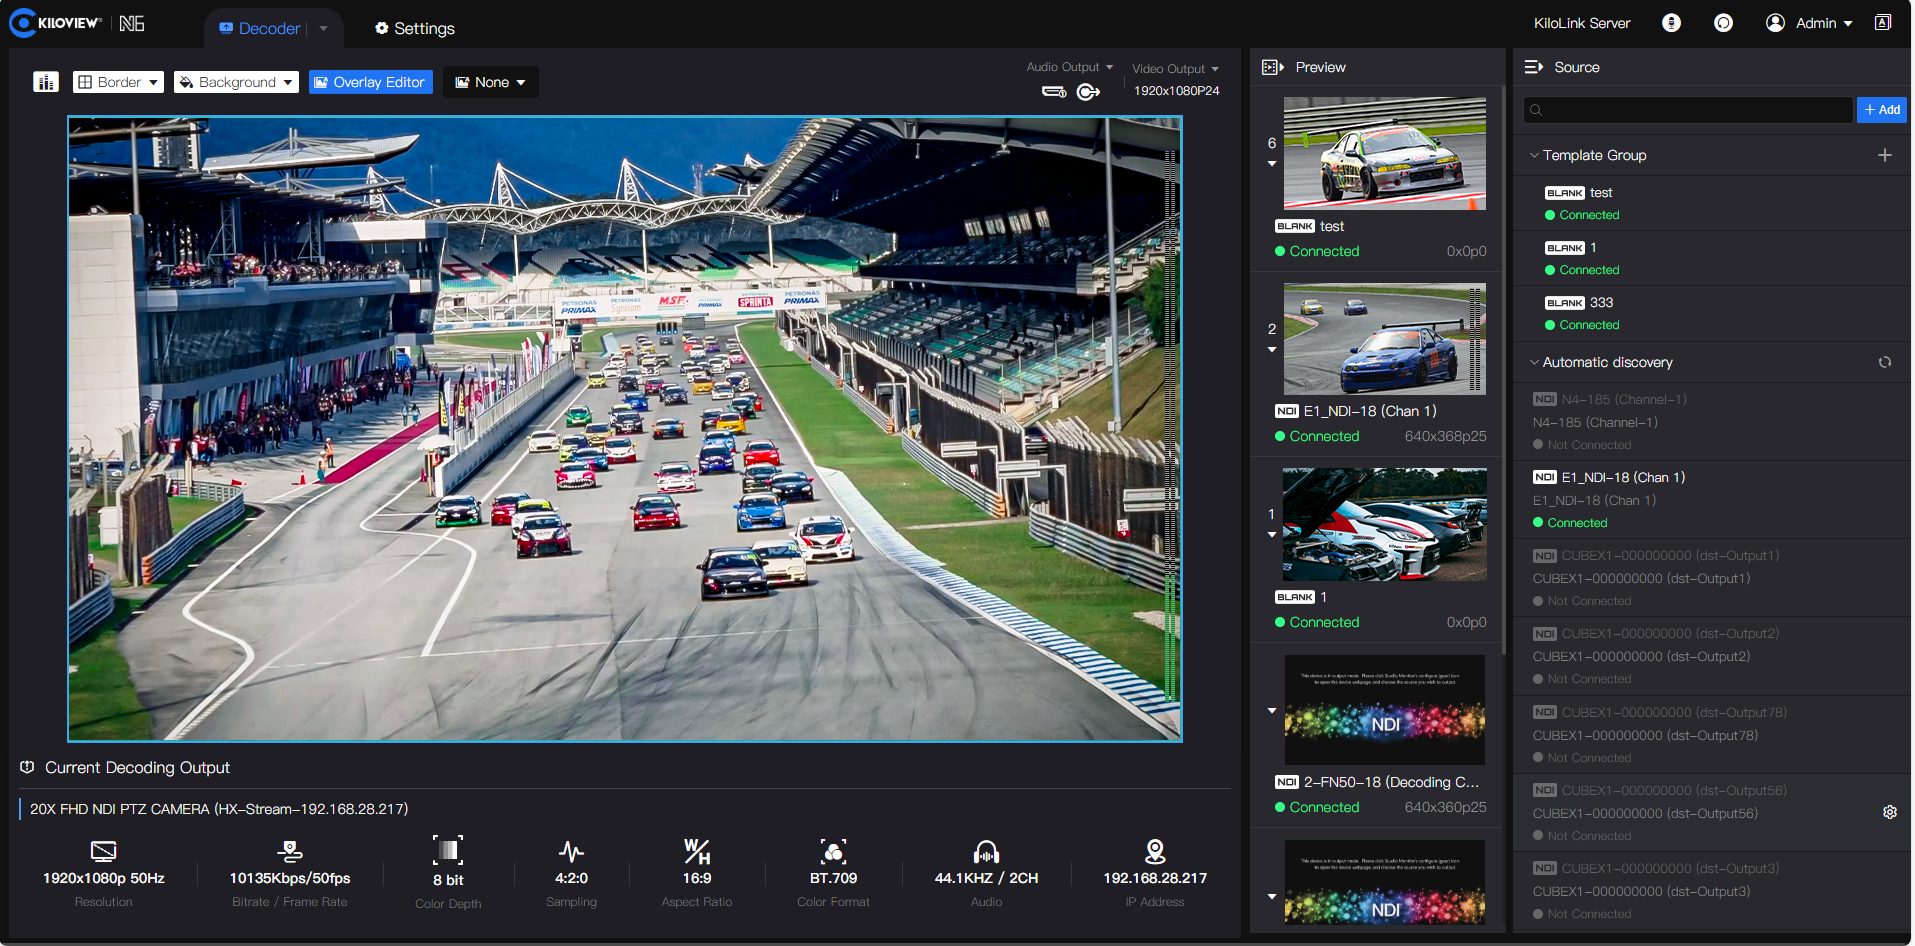
Task: Switch to the Settings tab
Action: coord(414,28)
